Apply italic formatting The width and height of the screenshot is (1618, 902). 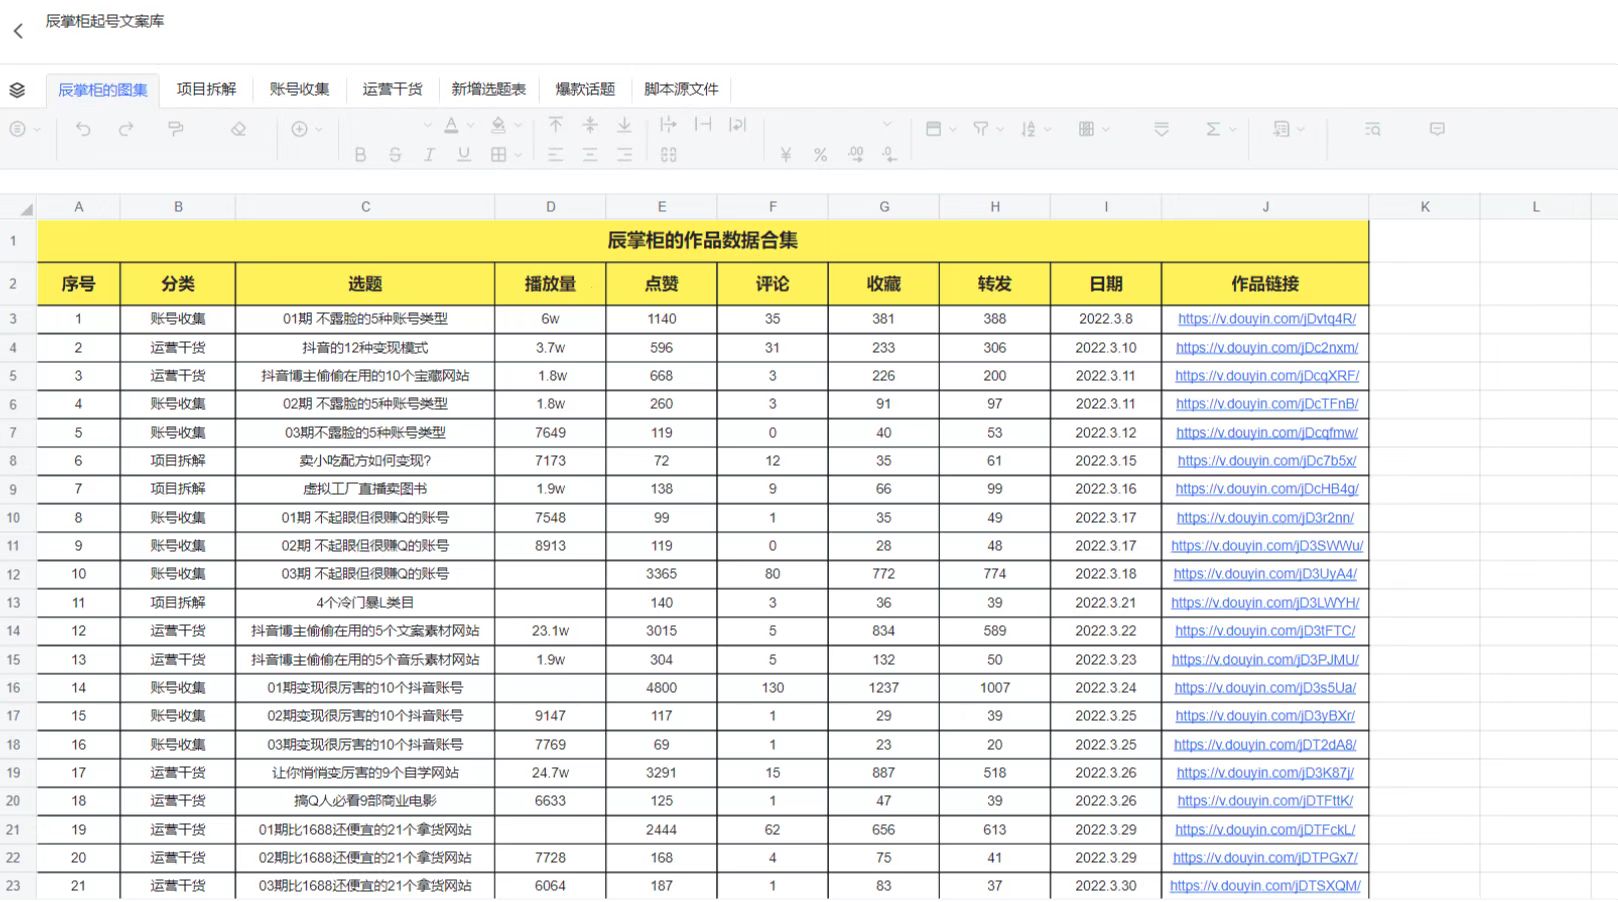click(x=429, y=155)
